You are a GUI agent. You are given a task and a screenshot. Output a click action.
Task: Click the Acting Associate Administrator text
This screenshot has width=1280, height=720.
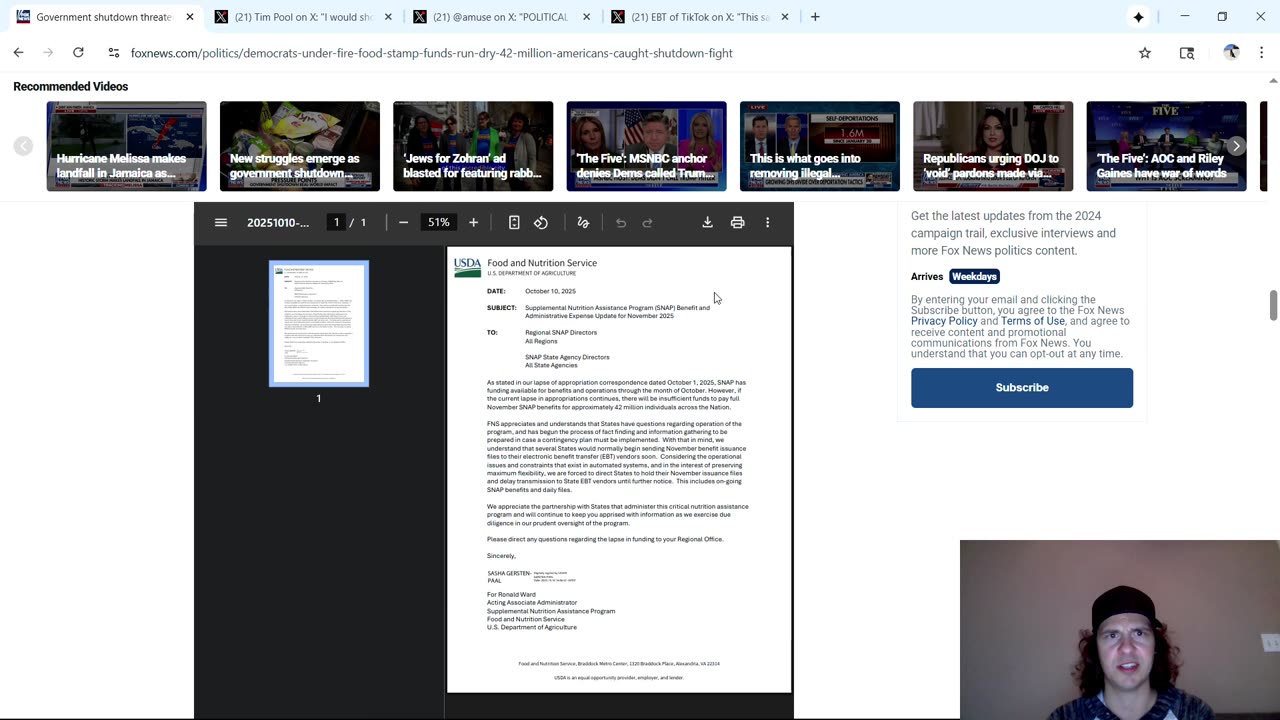(532, 603)
